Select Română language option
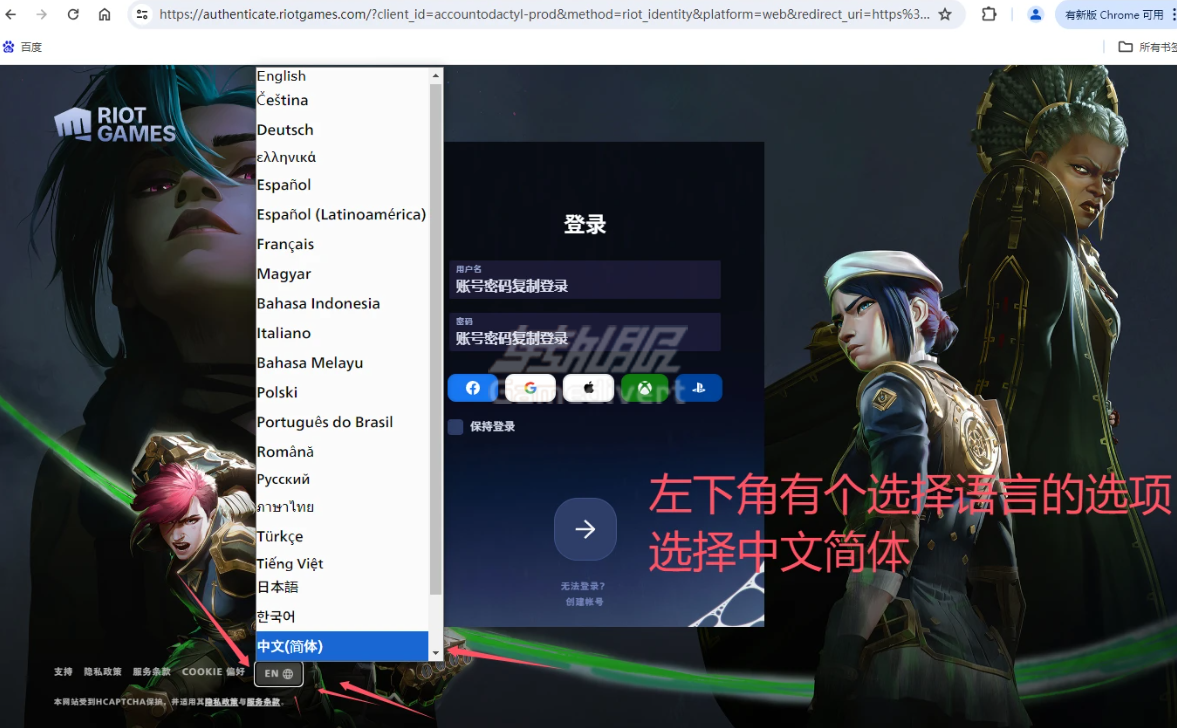The height and width of the screenshot is (728, 1177). (342, 452)
